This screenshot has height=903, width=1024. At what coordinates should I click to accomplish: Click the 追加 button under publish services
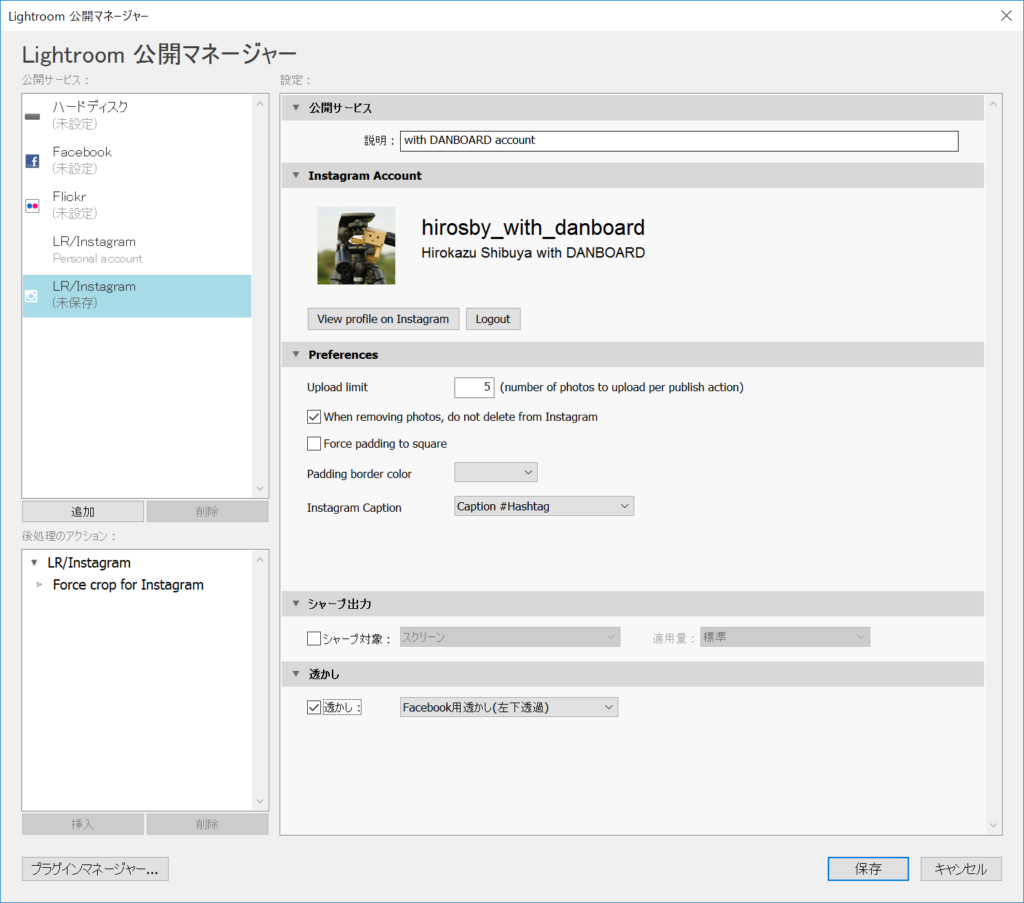tap(83, 511)
